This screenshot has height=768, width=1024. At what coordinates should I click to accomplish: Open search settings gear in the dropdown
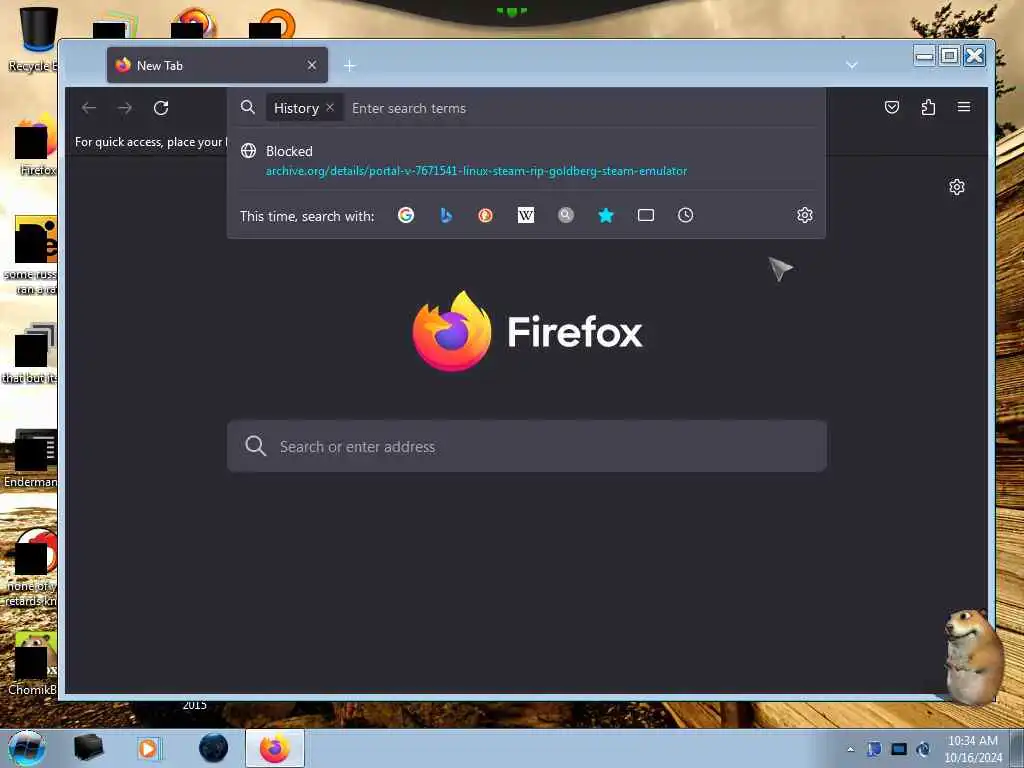coord(805,215)
